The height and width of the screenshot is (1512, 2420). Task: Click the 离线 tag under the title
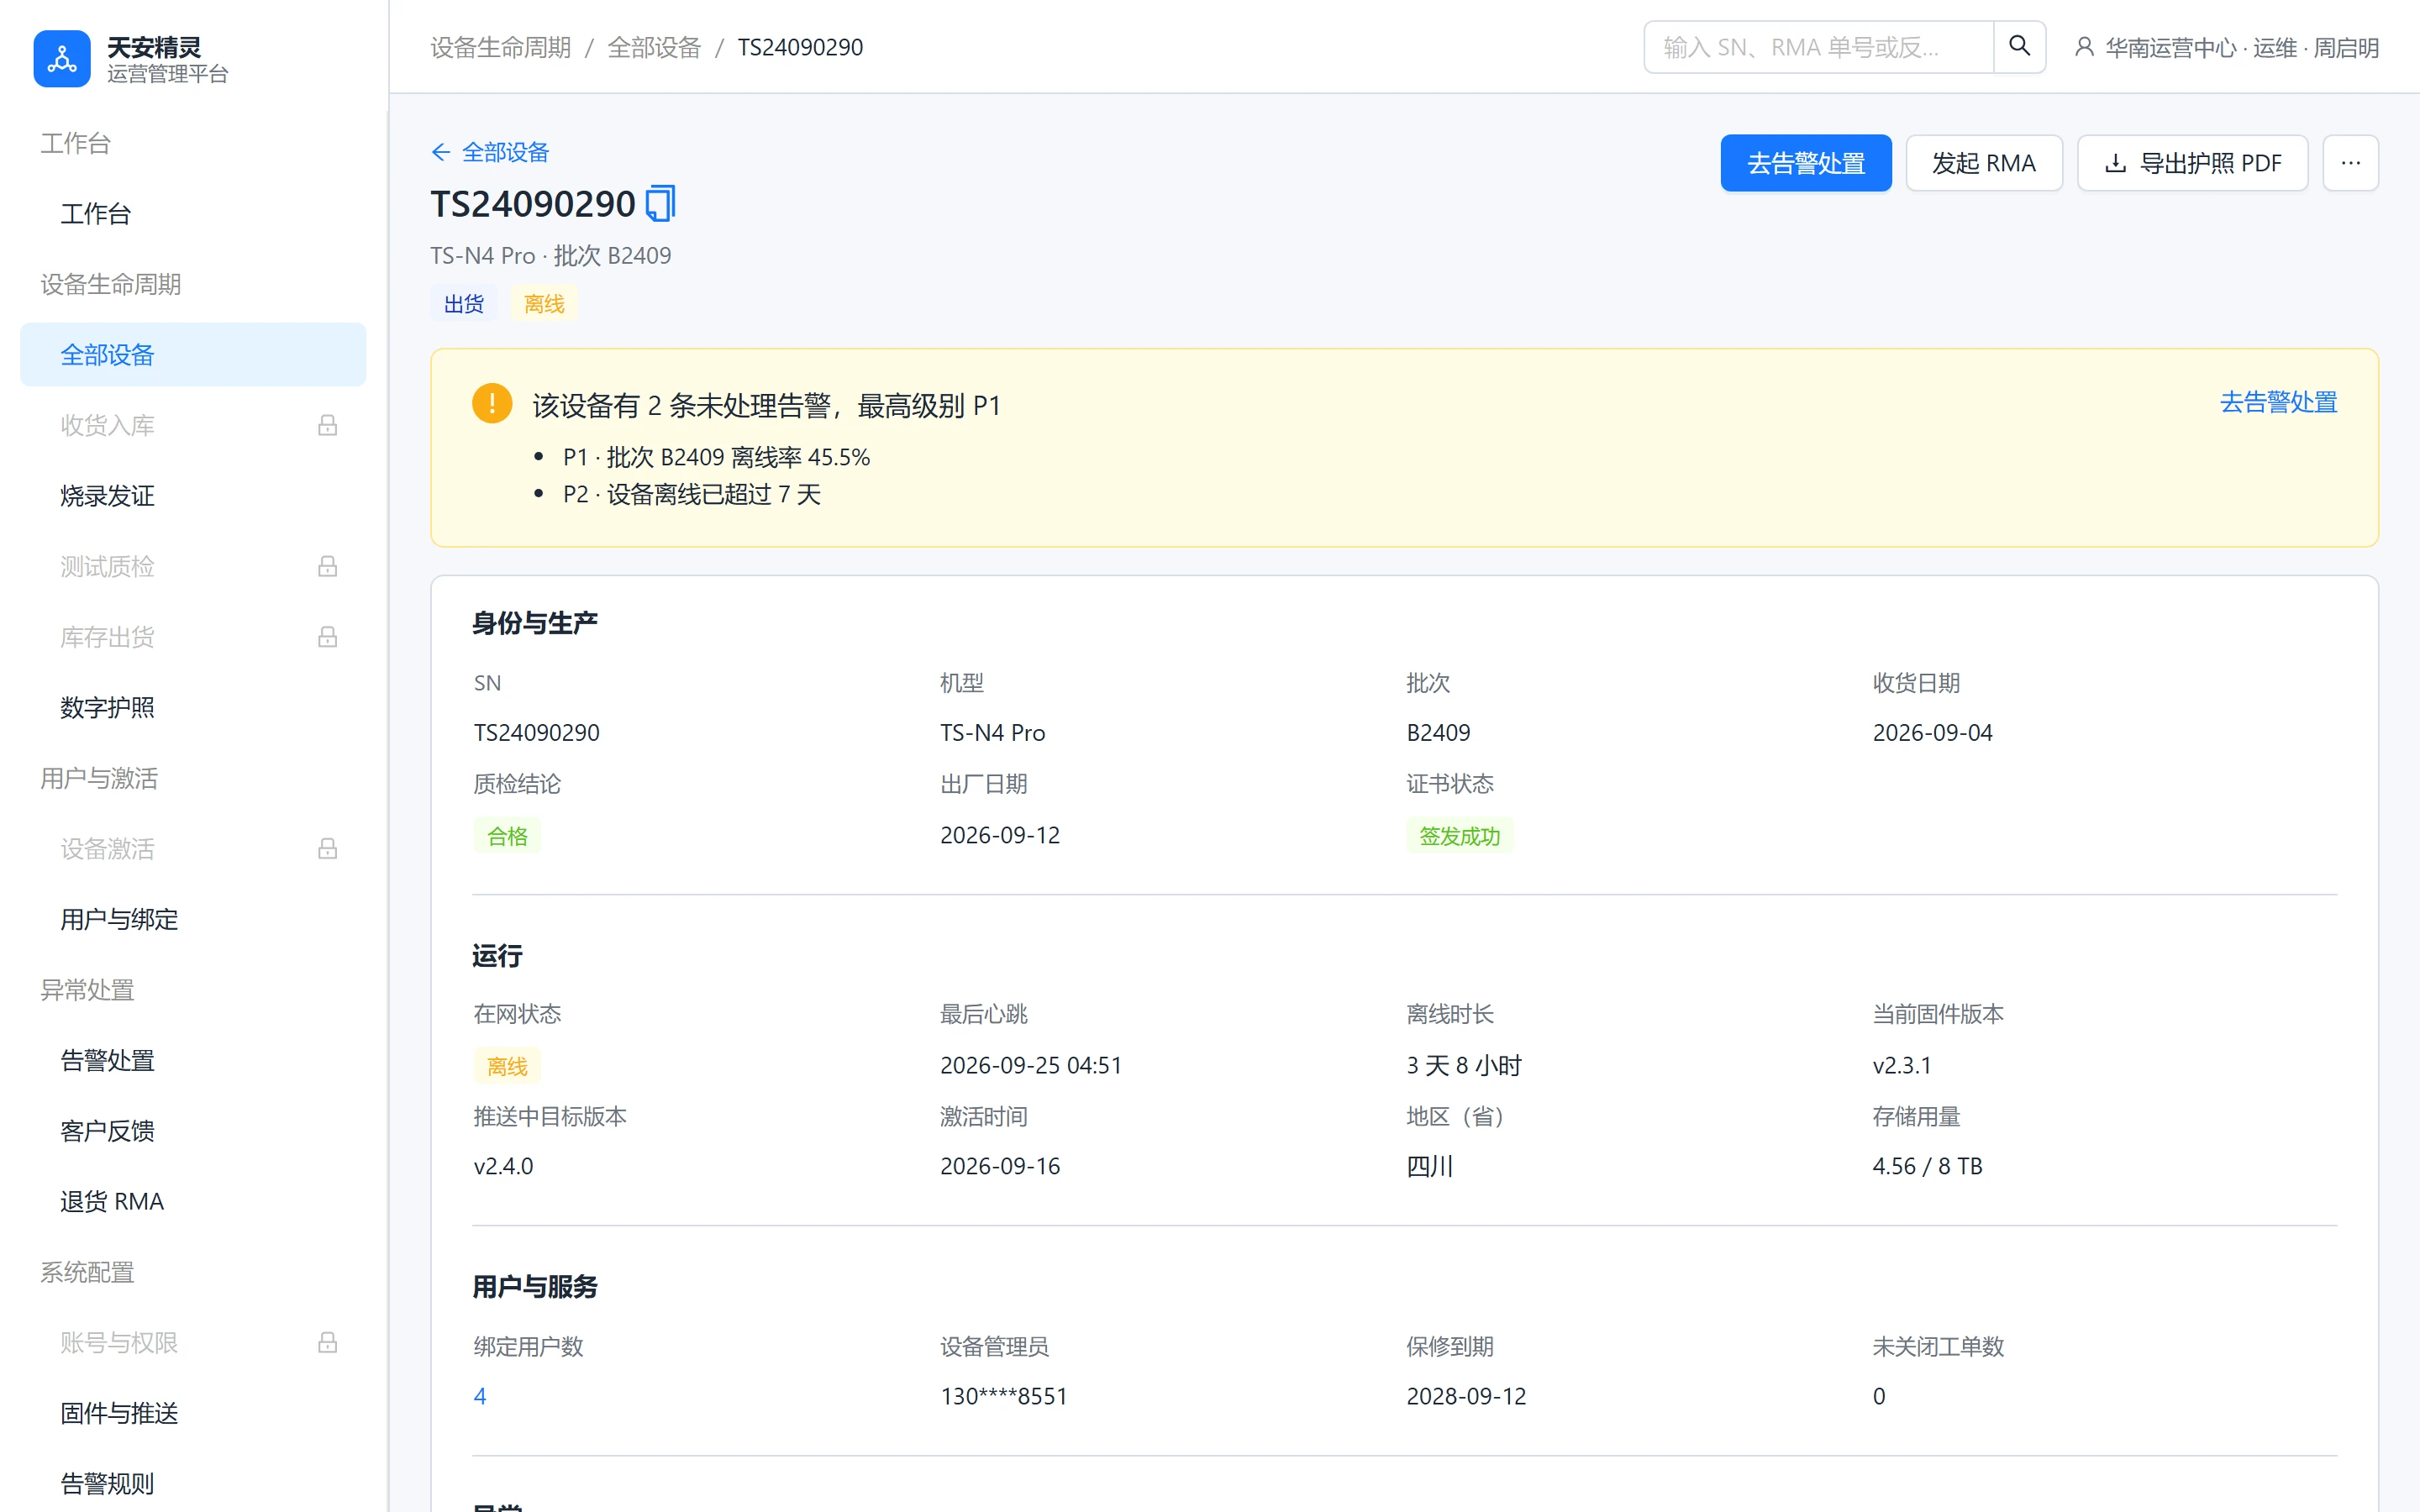[x=544, y=304]
